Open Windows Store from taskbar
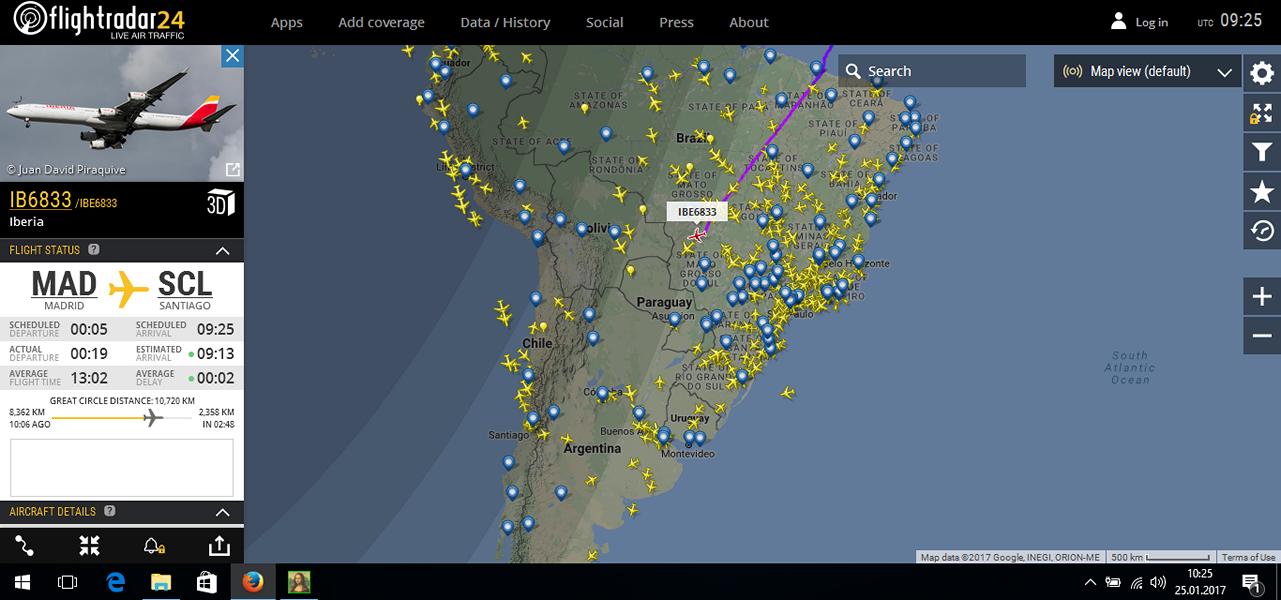Viewport: 1281px width, 600px height. click(207, 581)
